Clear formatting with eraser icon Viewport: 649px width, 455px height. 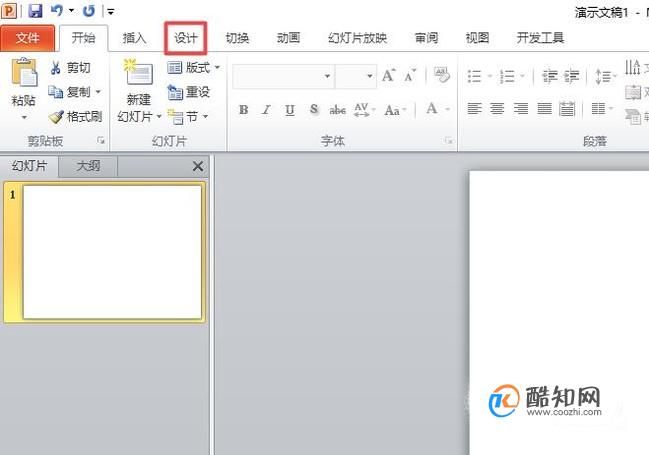[x=442, y=75]
